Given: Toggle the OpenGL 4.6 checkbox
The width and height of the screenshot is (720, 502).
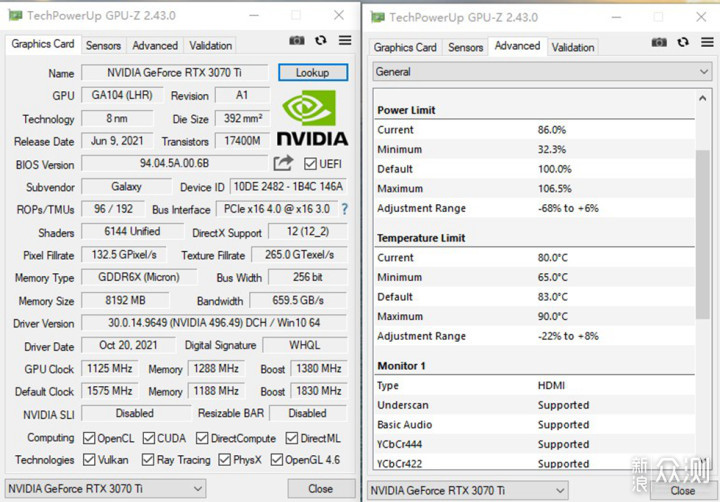Looking at the screenshot, I should tap(276, 459).
